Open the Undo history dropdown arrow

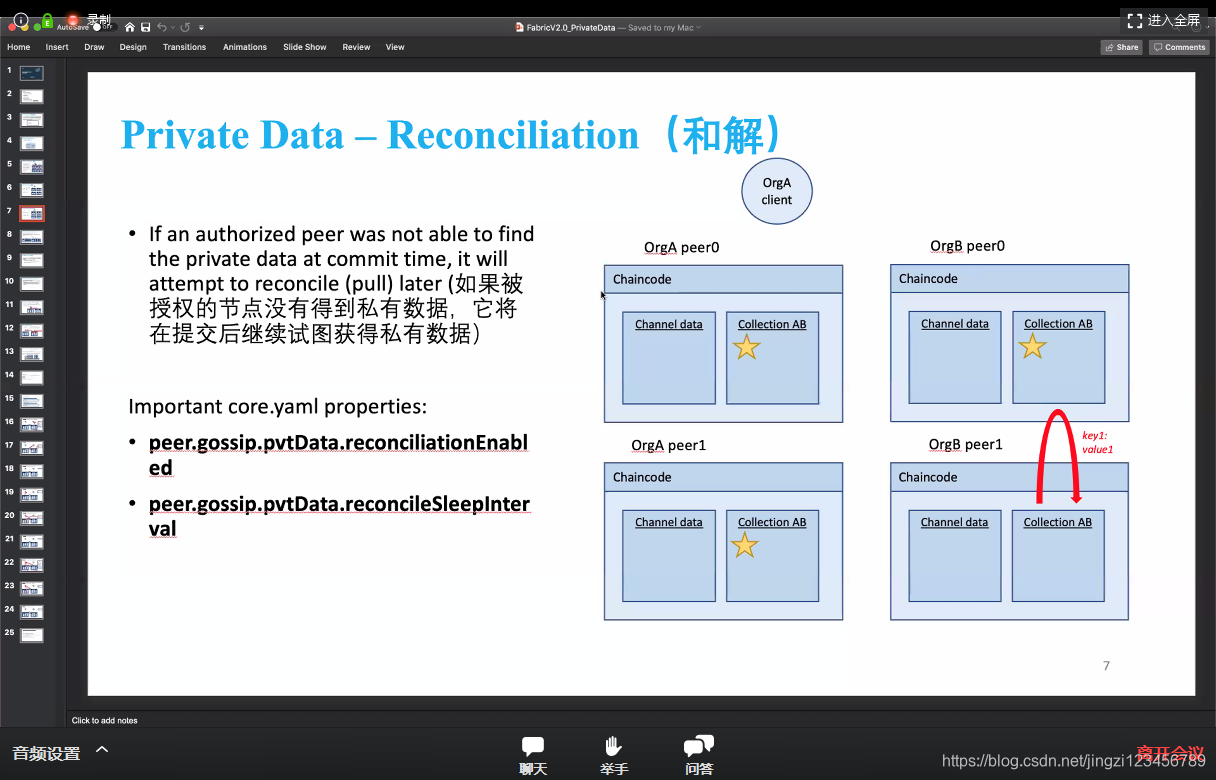tap(172, 28)
